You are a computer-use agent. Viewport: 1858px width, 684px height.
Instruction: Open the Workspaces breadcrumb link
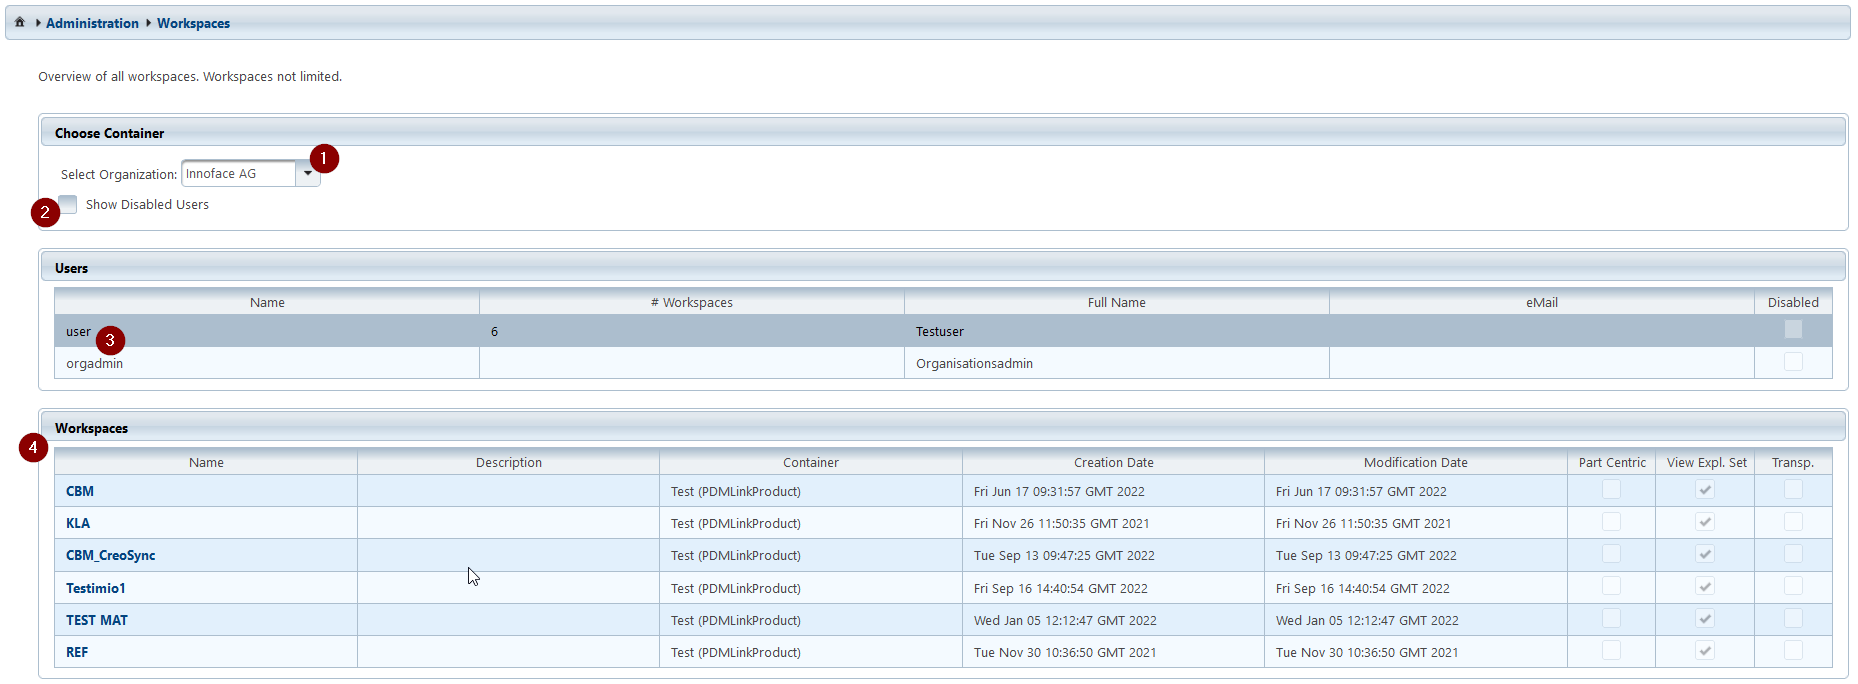(193, 23)
